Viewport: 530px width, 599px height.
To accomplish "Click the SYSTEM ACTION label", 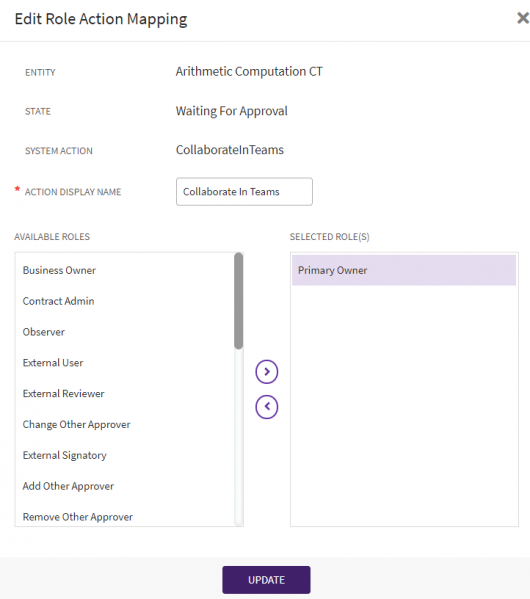I will pos(59,151).
